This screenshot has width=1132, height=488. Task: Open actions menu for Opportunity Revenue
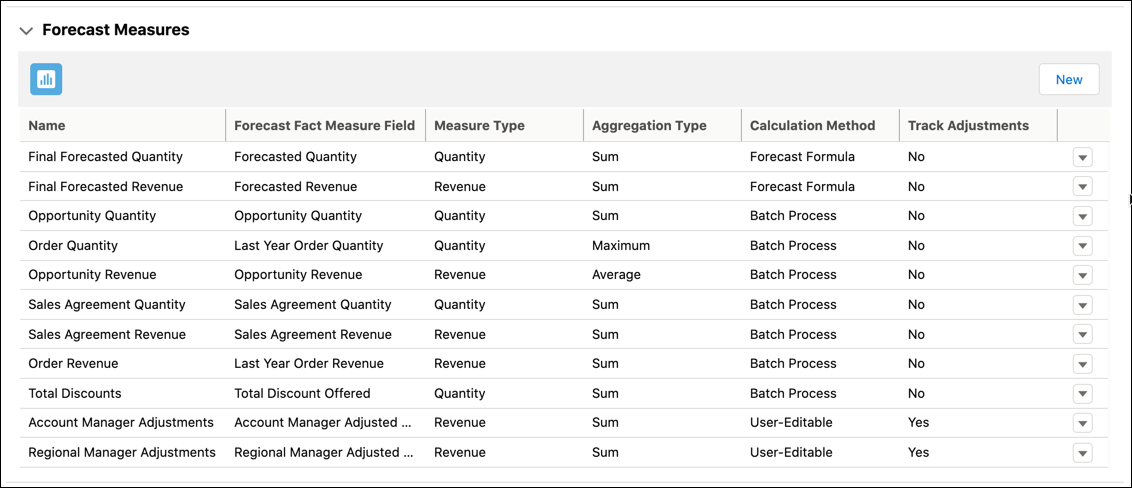pyautogui.click(x=1082, y=275)
